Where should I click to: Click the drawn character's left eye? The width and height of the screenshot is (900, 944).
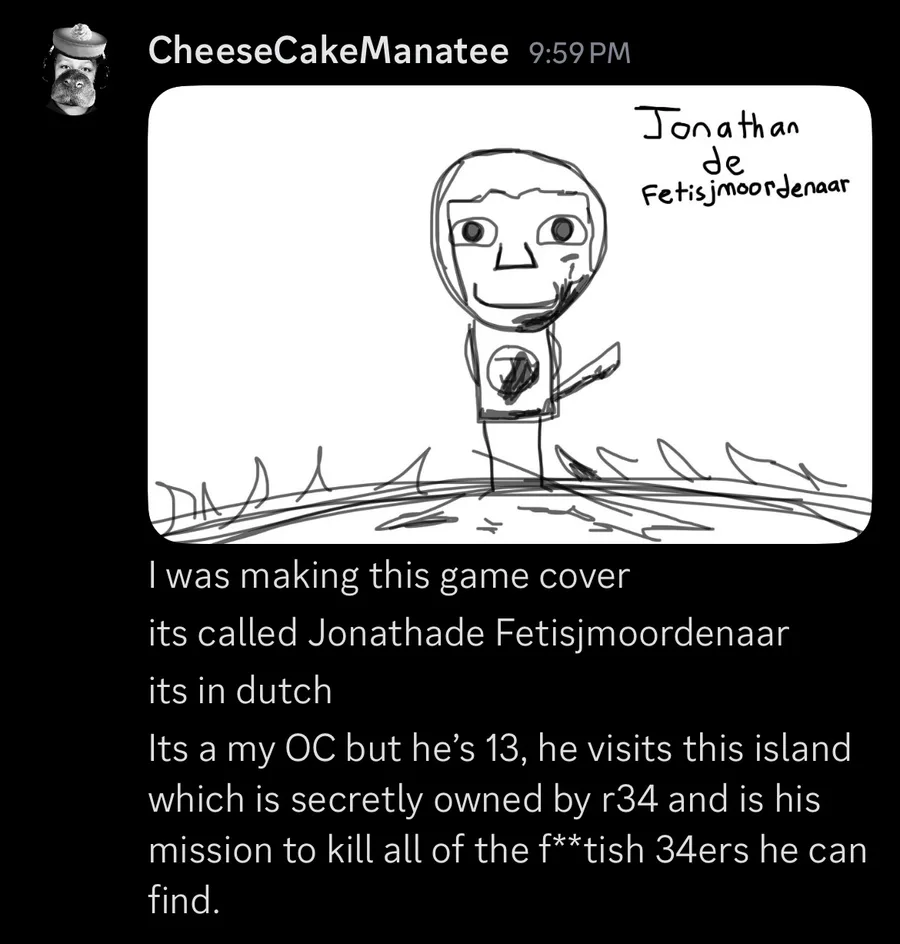(x=473, y=231)
